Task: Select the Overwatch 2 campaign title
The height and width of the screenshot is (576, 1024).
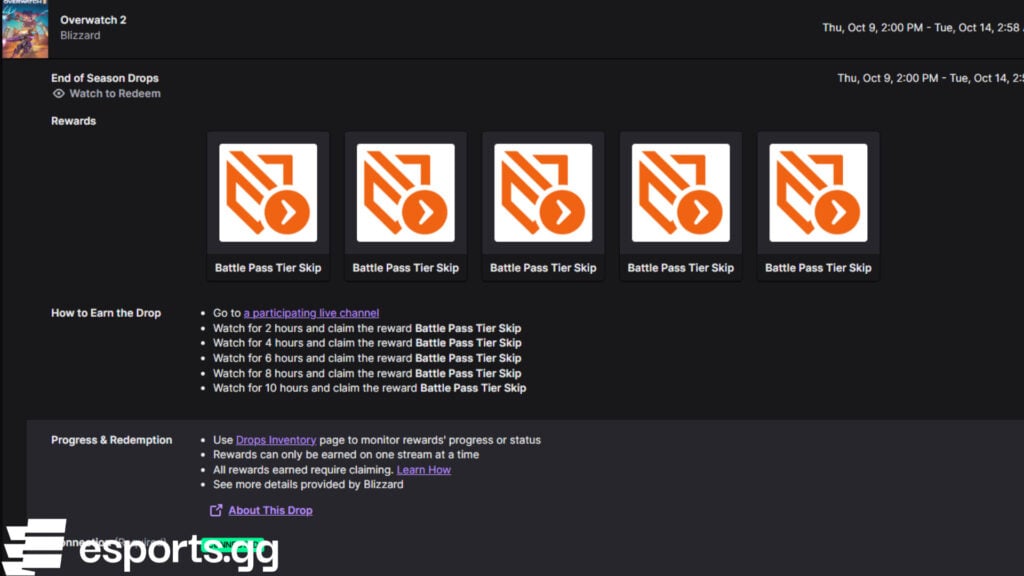Action: (x=93, y=18)
